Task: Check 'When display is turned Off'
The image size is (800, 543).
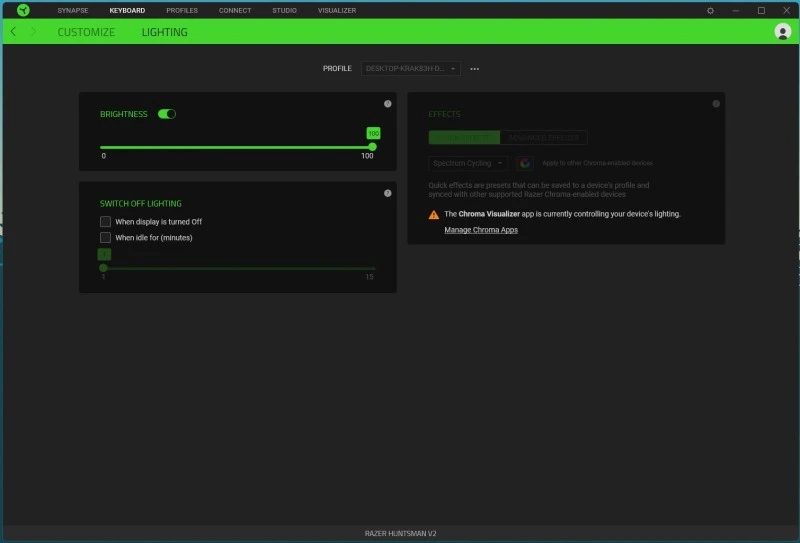Action: point(105,221)
